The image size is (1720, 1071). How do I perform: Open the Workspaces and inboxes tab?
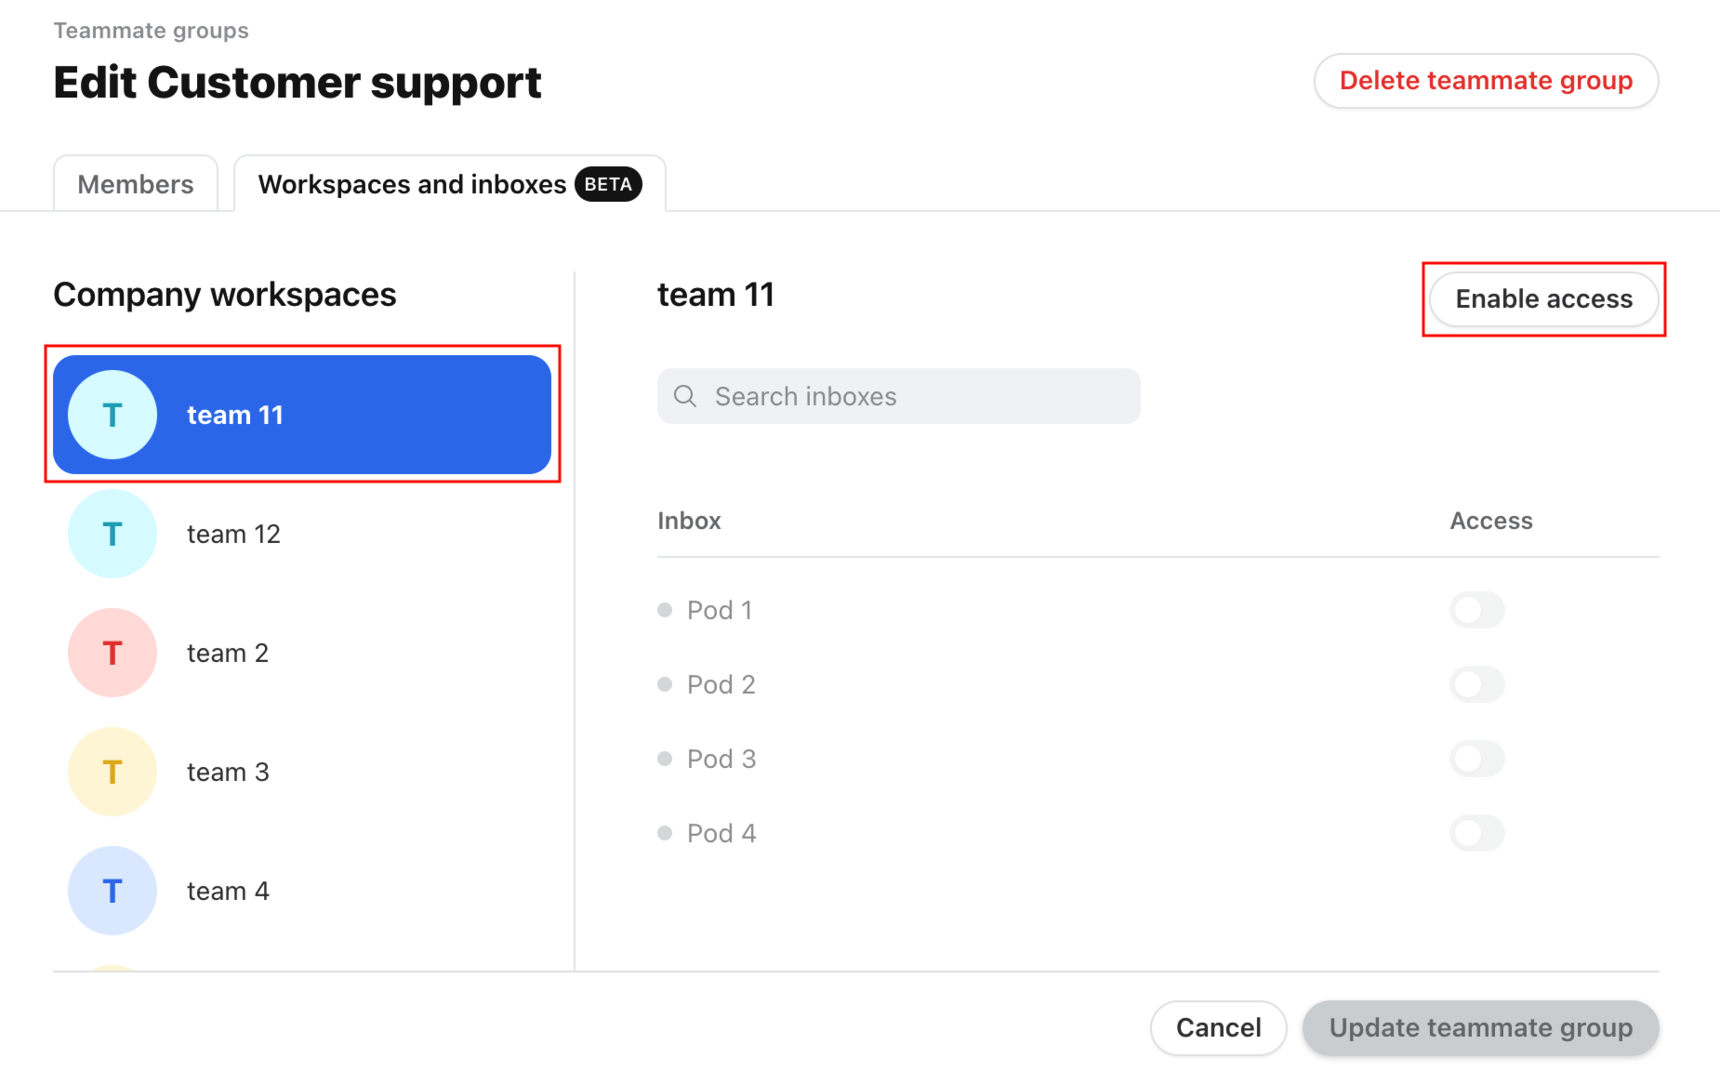(x=412, y=183)
